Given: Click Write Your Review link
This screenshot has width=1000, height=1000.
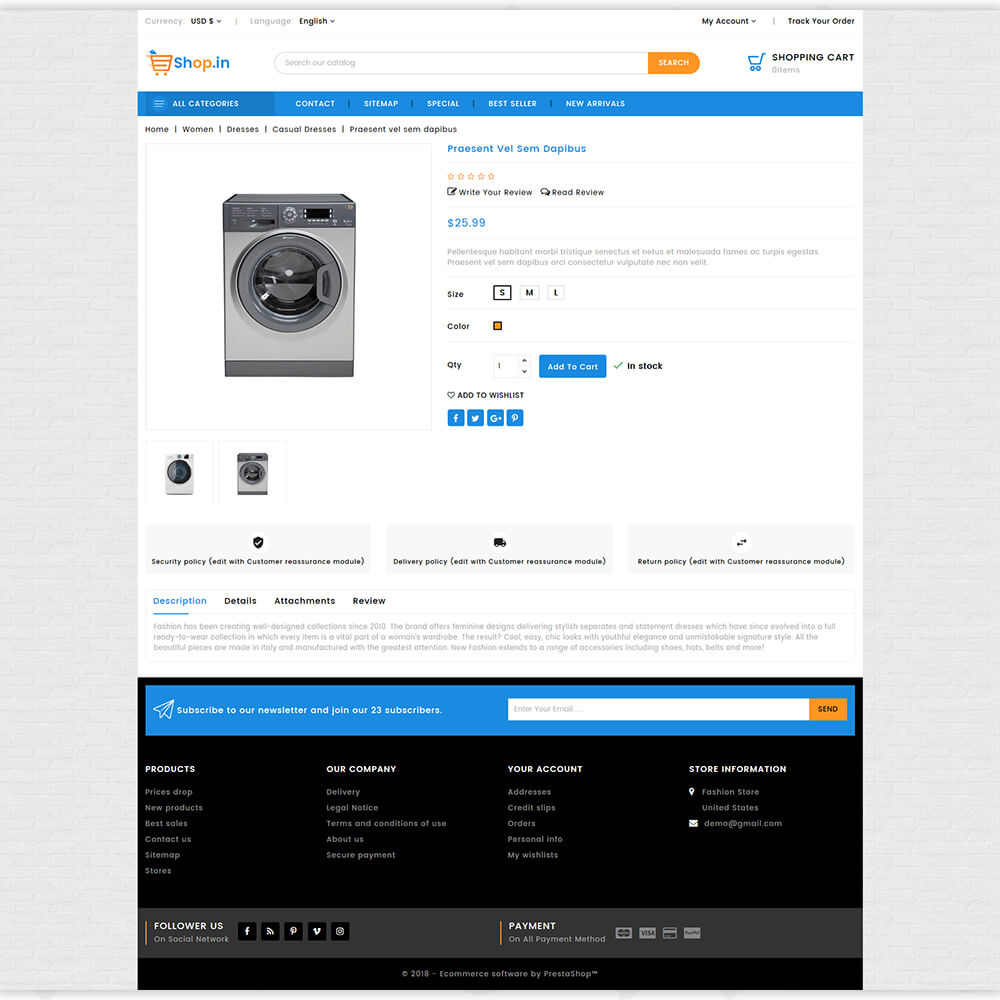Looking at the screenshot, I should pos(490,192).
